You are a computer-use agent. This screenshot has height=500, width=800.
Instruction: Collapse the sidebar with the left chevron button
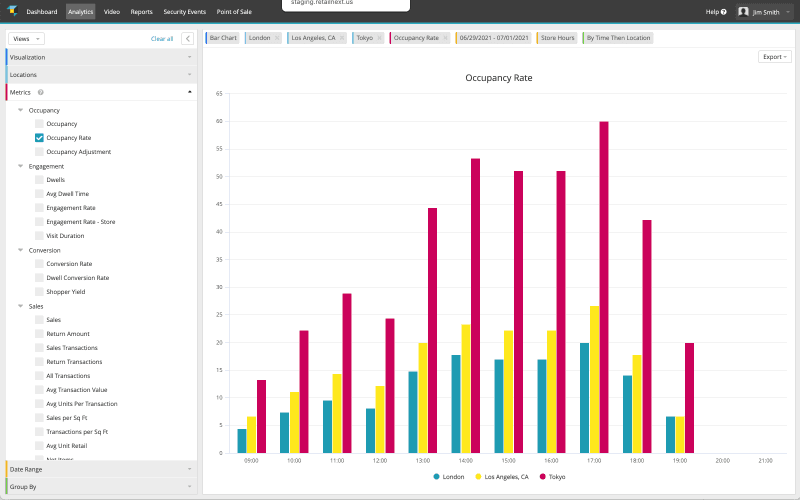click(187, 38)
